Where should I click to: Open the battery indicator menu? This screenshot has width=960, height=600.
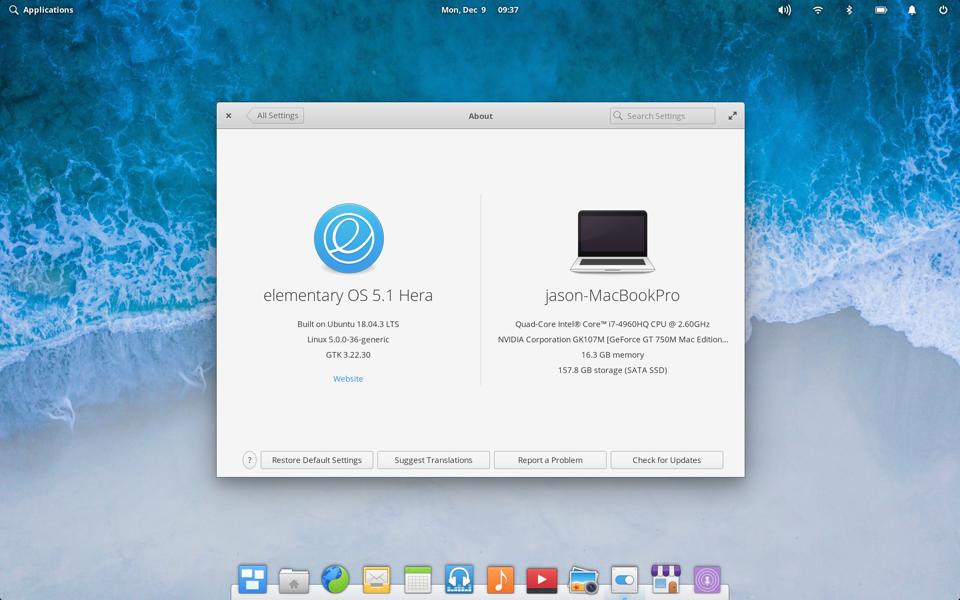click(x=881, y=10)
